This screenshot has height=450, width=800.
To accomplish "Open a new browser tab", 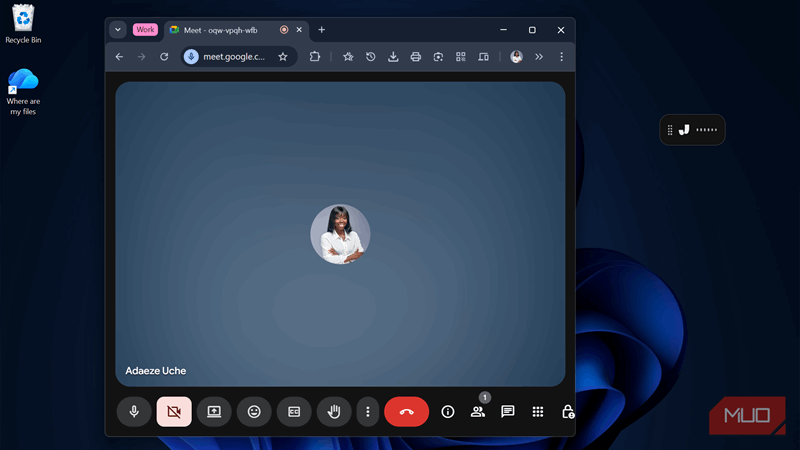I will coord(321,30).
